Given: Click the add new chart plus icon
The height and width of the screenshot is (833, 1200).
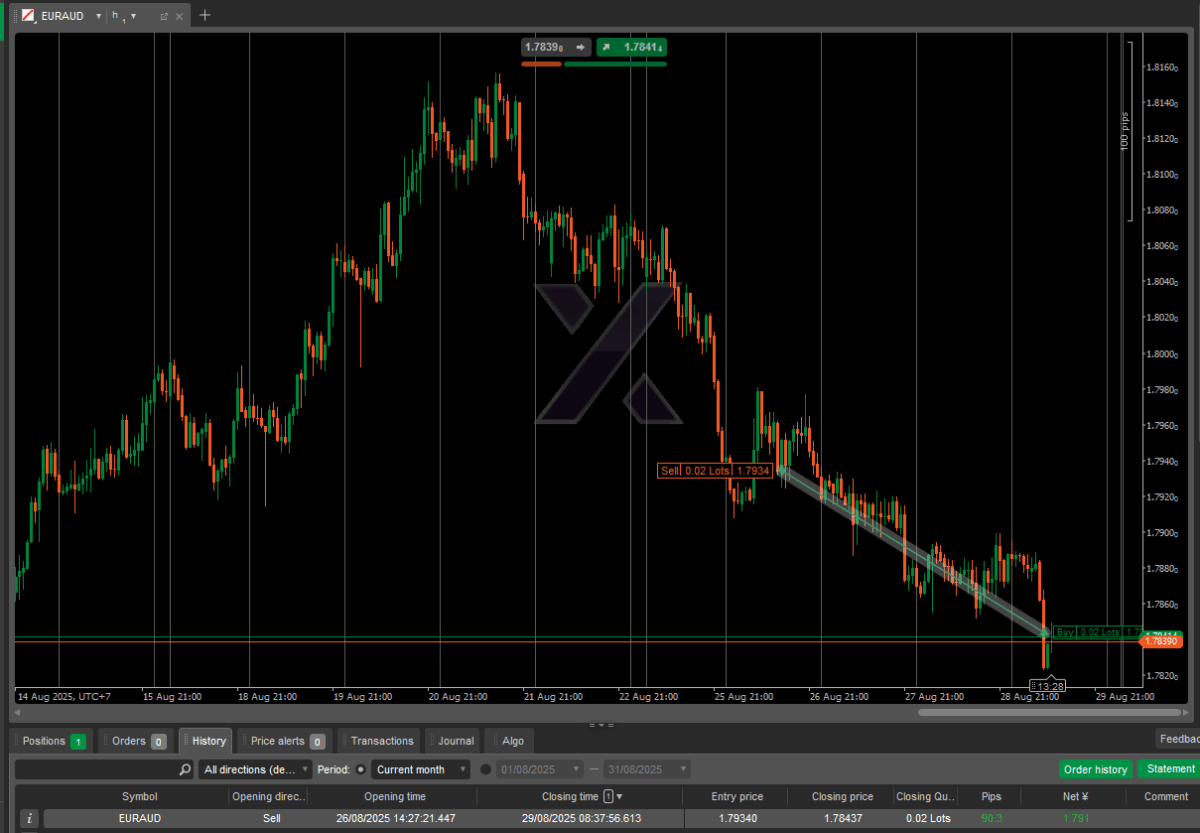Looking at the screenshot, I should coord(205,15).
